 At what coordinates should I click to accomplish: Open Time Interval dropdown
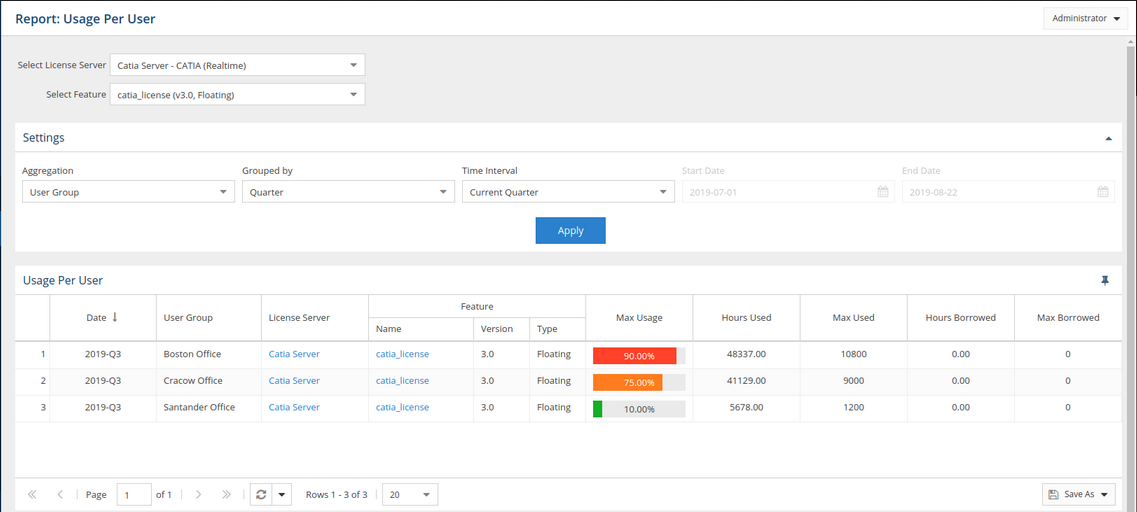568,192
